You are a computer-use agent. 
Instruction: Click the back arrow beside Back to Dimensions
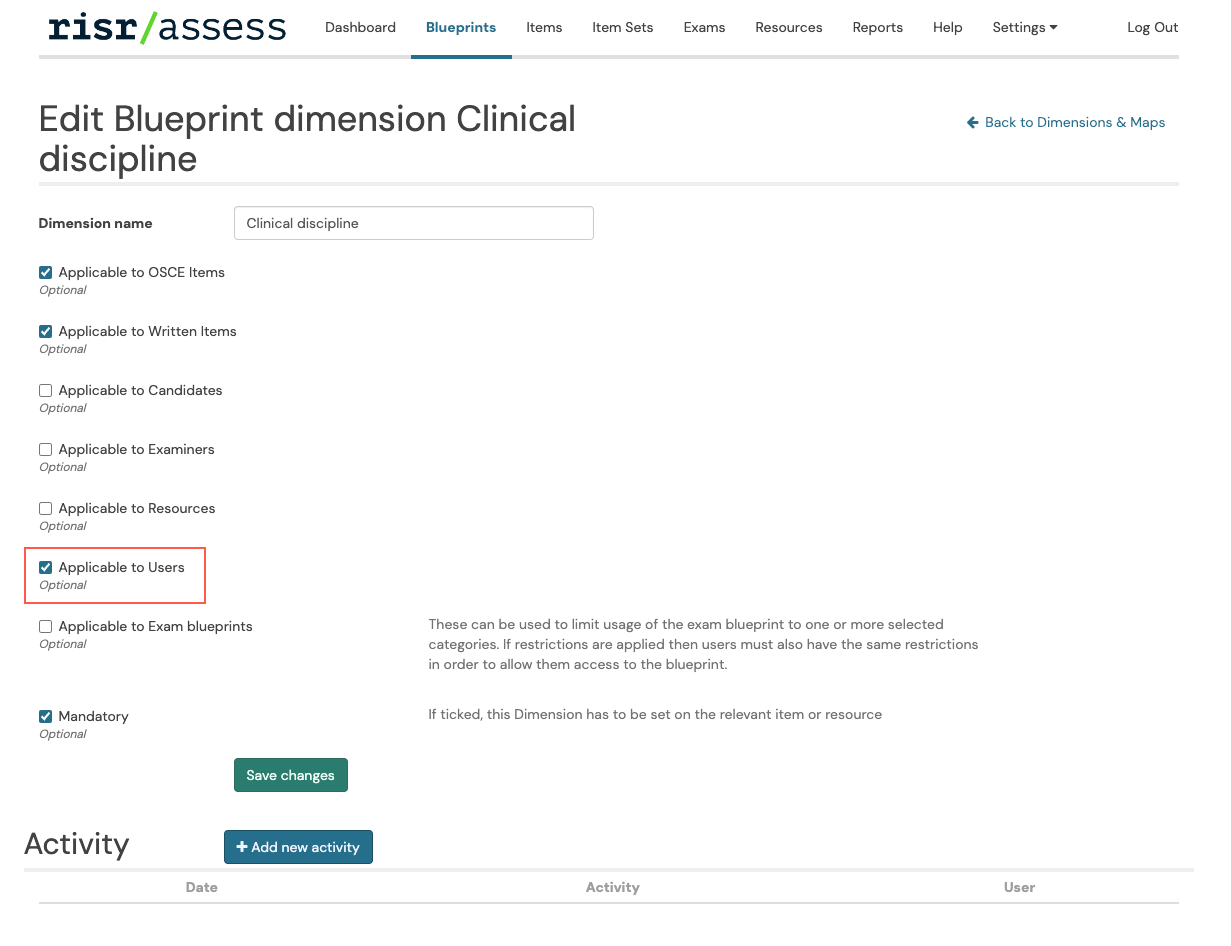[x=971, y=122]
